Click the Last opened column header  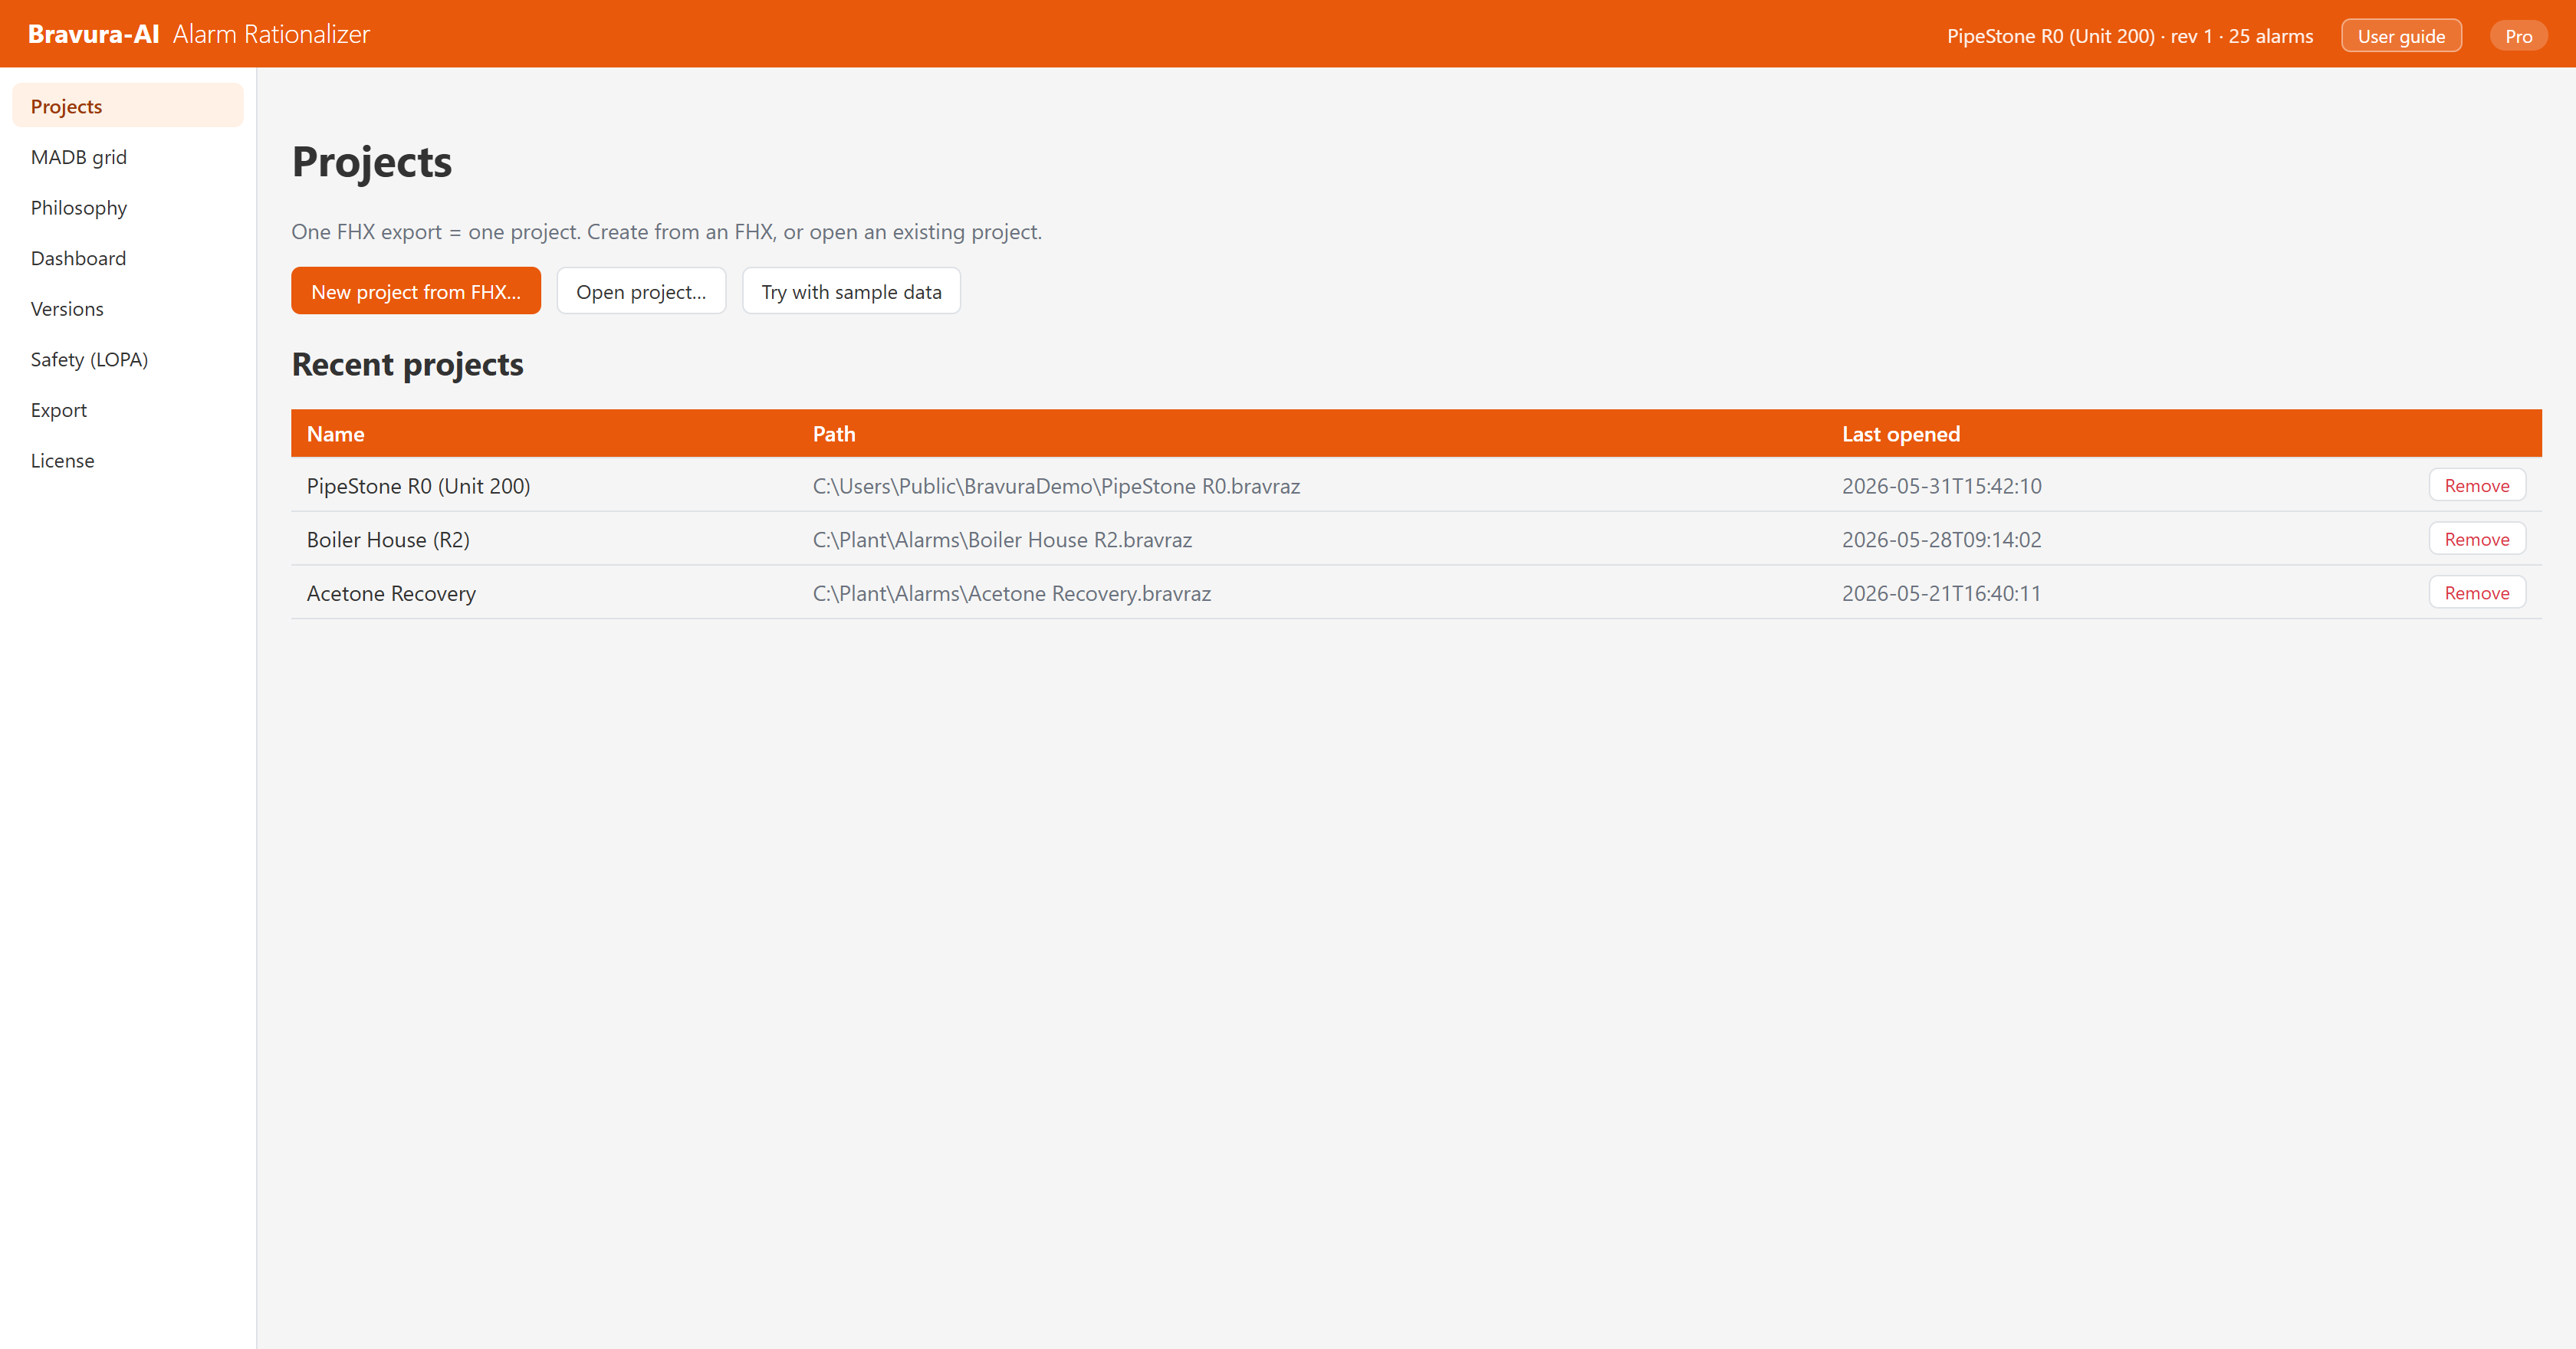(1901, 434)
